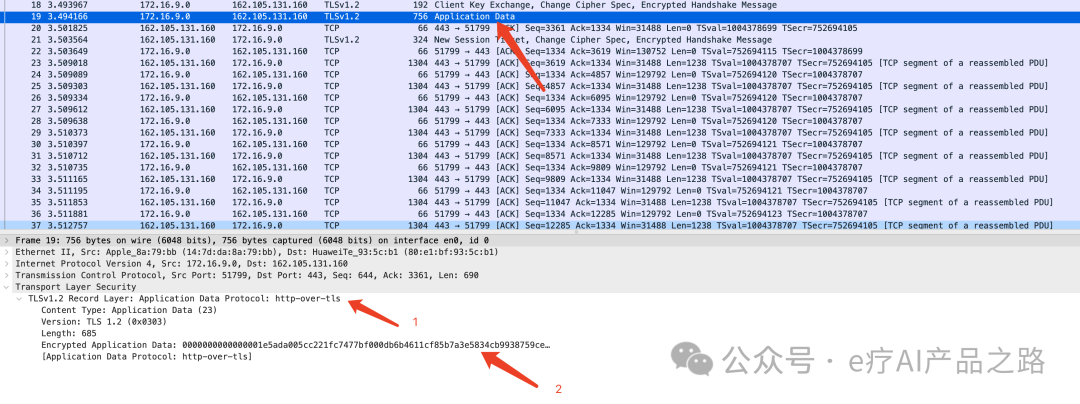1080x404 pixels.
Task: Select packet 30 in the packet list
Action: coord(400,144)
